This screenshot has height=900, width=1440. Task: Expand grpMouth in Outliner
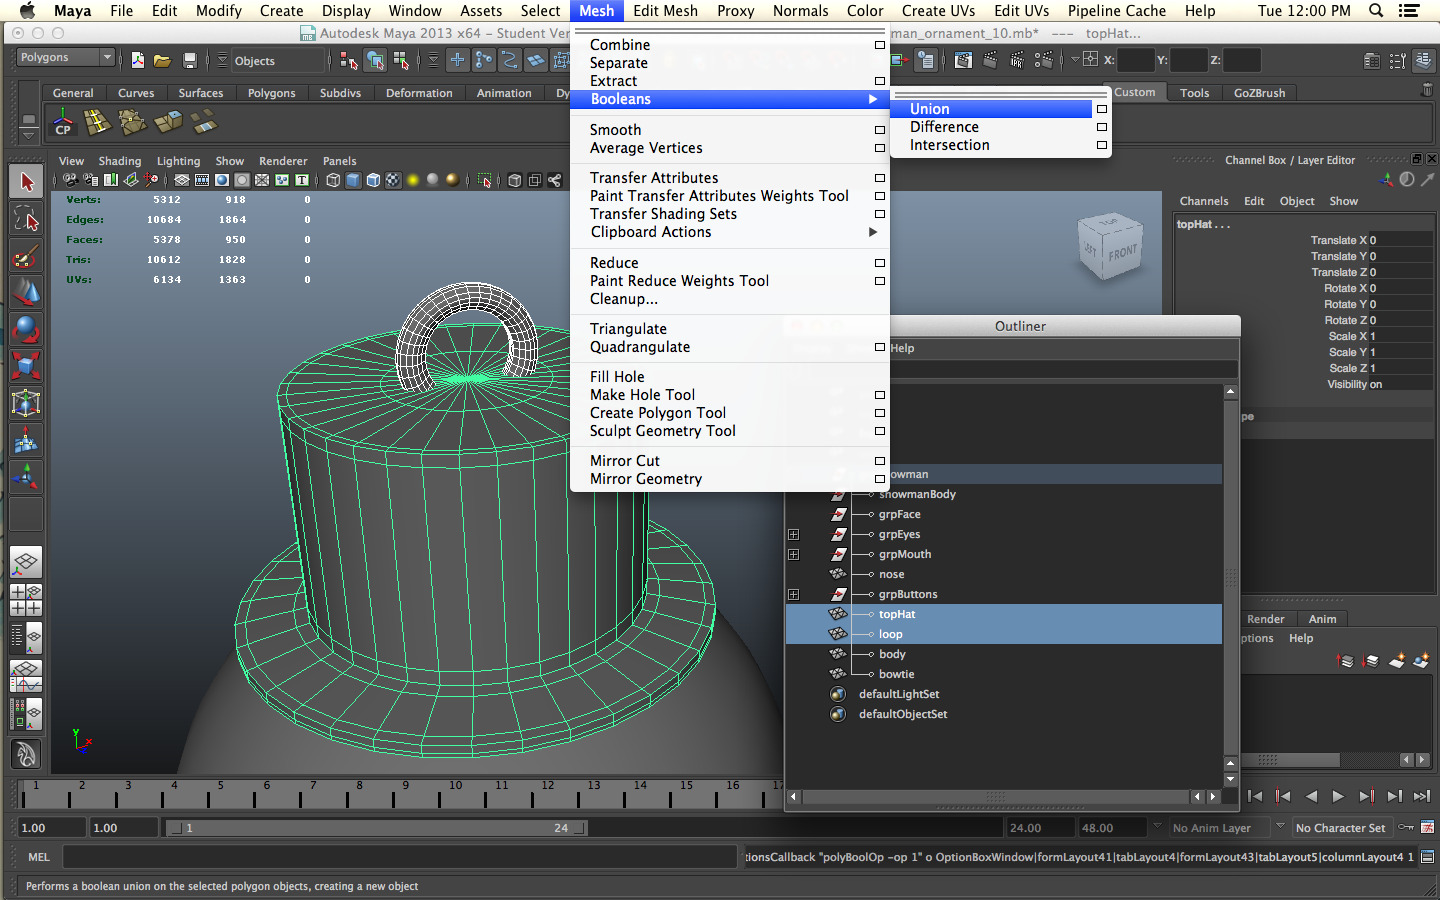(794, 554)
